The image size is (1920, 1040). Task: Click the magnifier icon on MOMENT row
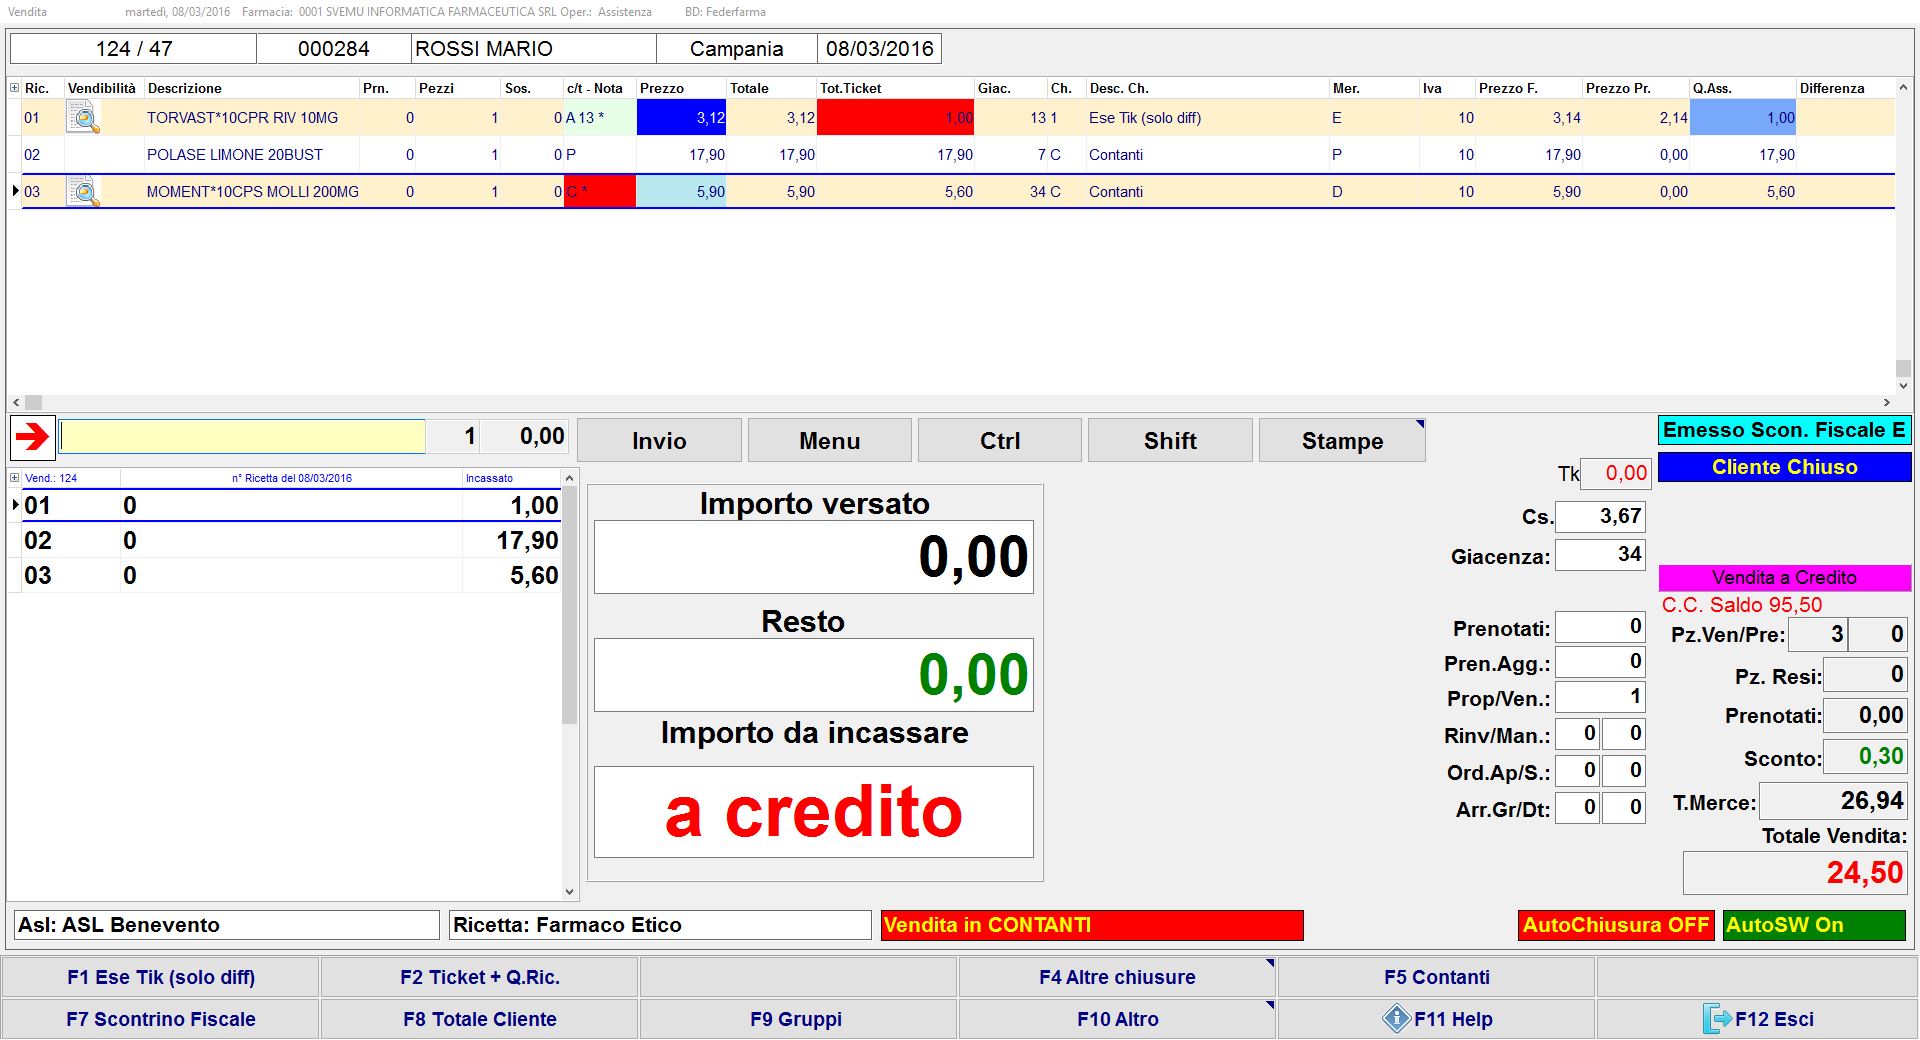click(x=84, y=191)
